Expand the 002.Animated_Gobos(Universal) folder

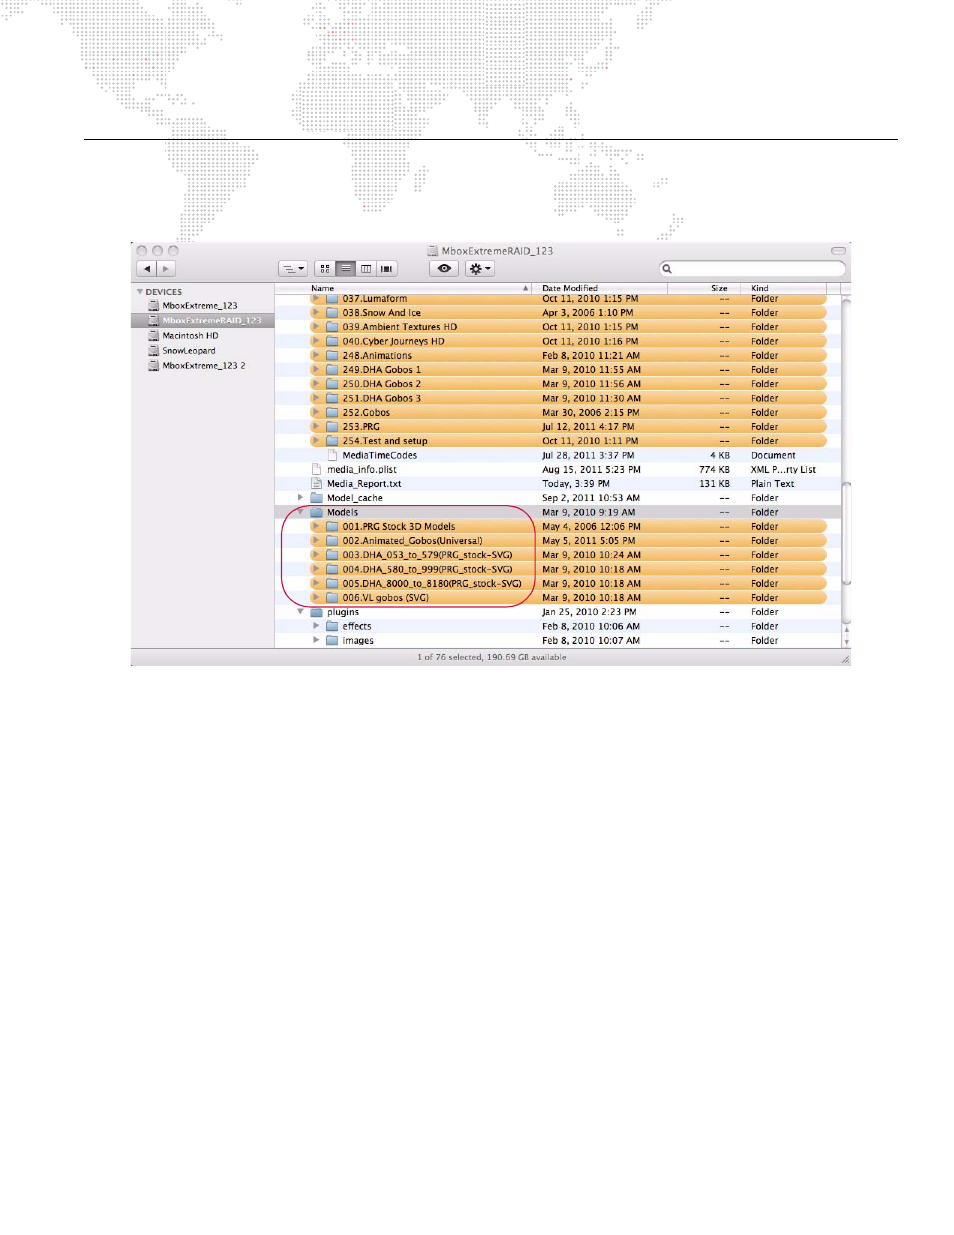[x=316, y=541]
